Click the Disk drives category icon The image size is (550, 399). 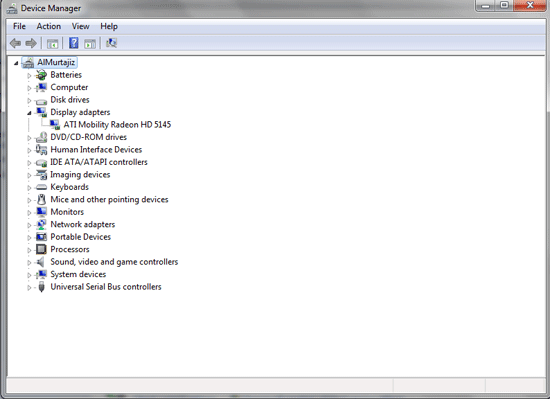tap(41, 101)
